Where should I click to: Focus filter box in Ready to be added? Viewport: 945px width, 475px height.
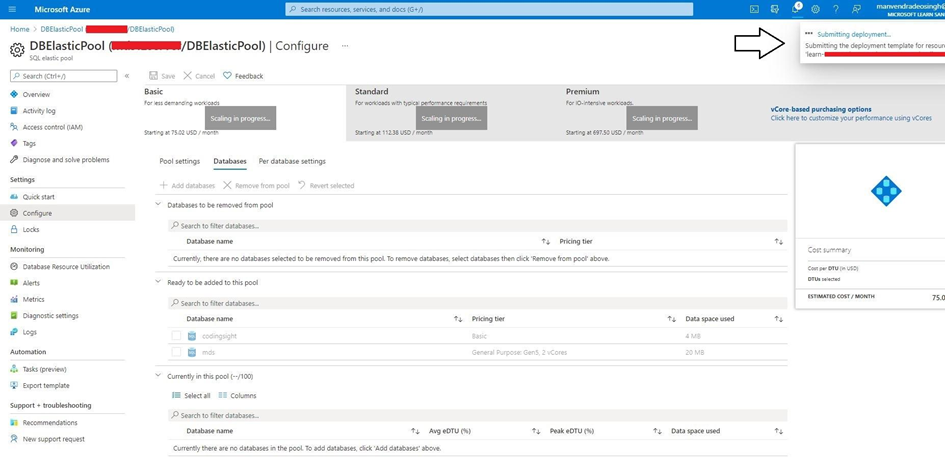point(477,303)
